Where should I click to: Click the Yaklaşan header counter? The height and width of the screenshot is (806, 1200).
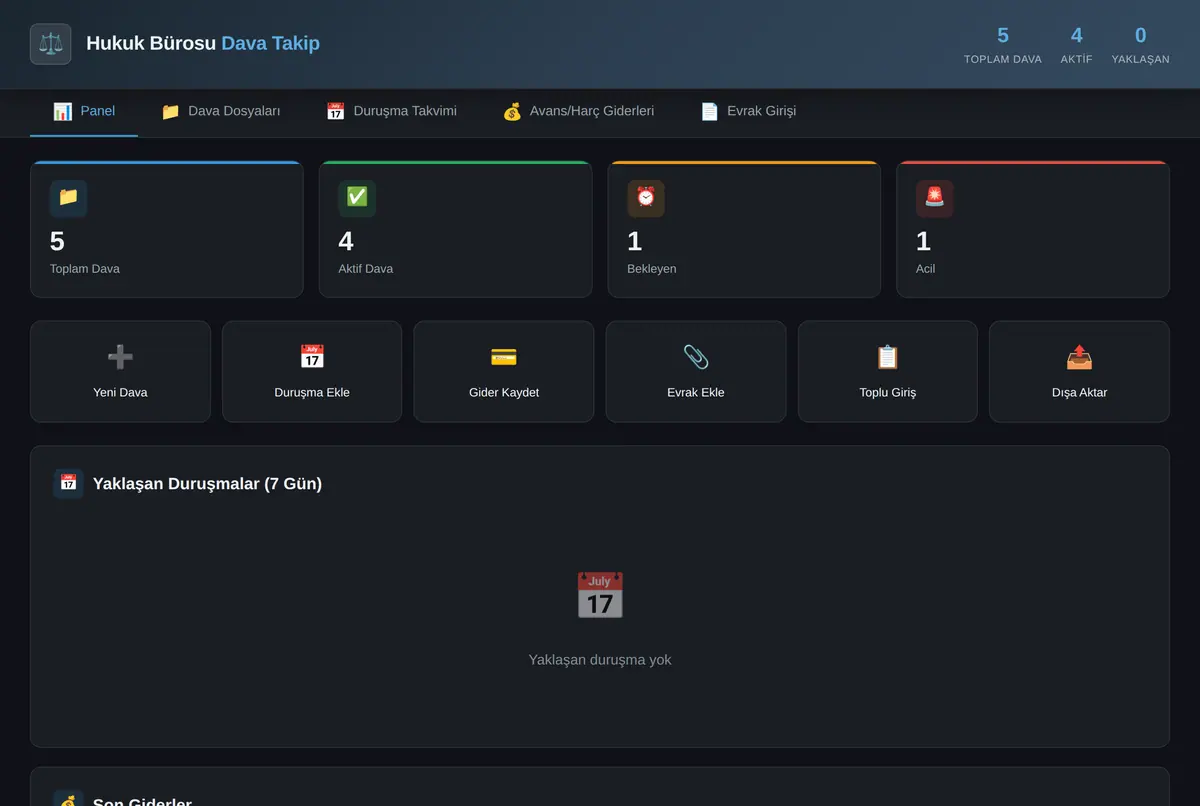point(1141,45)
